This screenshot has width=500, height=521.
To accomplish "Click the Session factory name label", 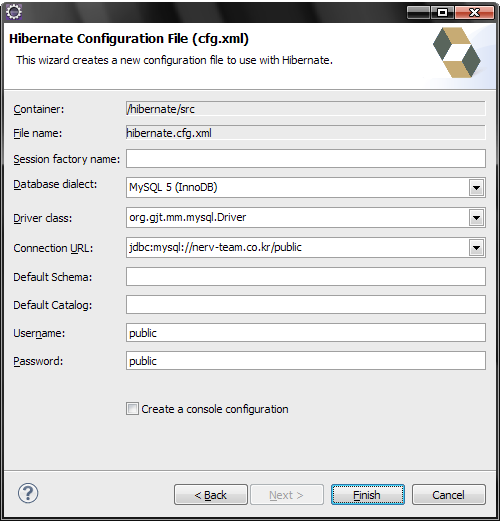I will point(67,159).
